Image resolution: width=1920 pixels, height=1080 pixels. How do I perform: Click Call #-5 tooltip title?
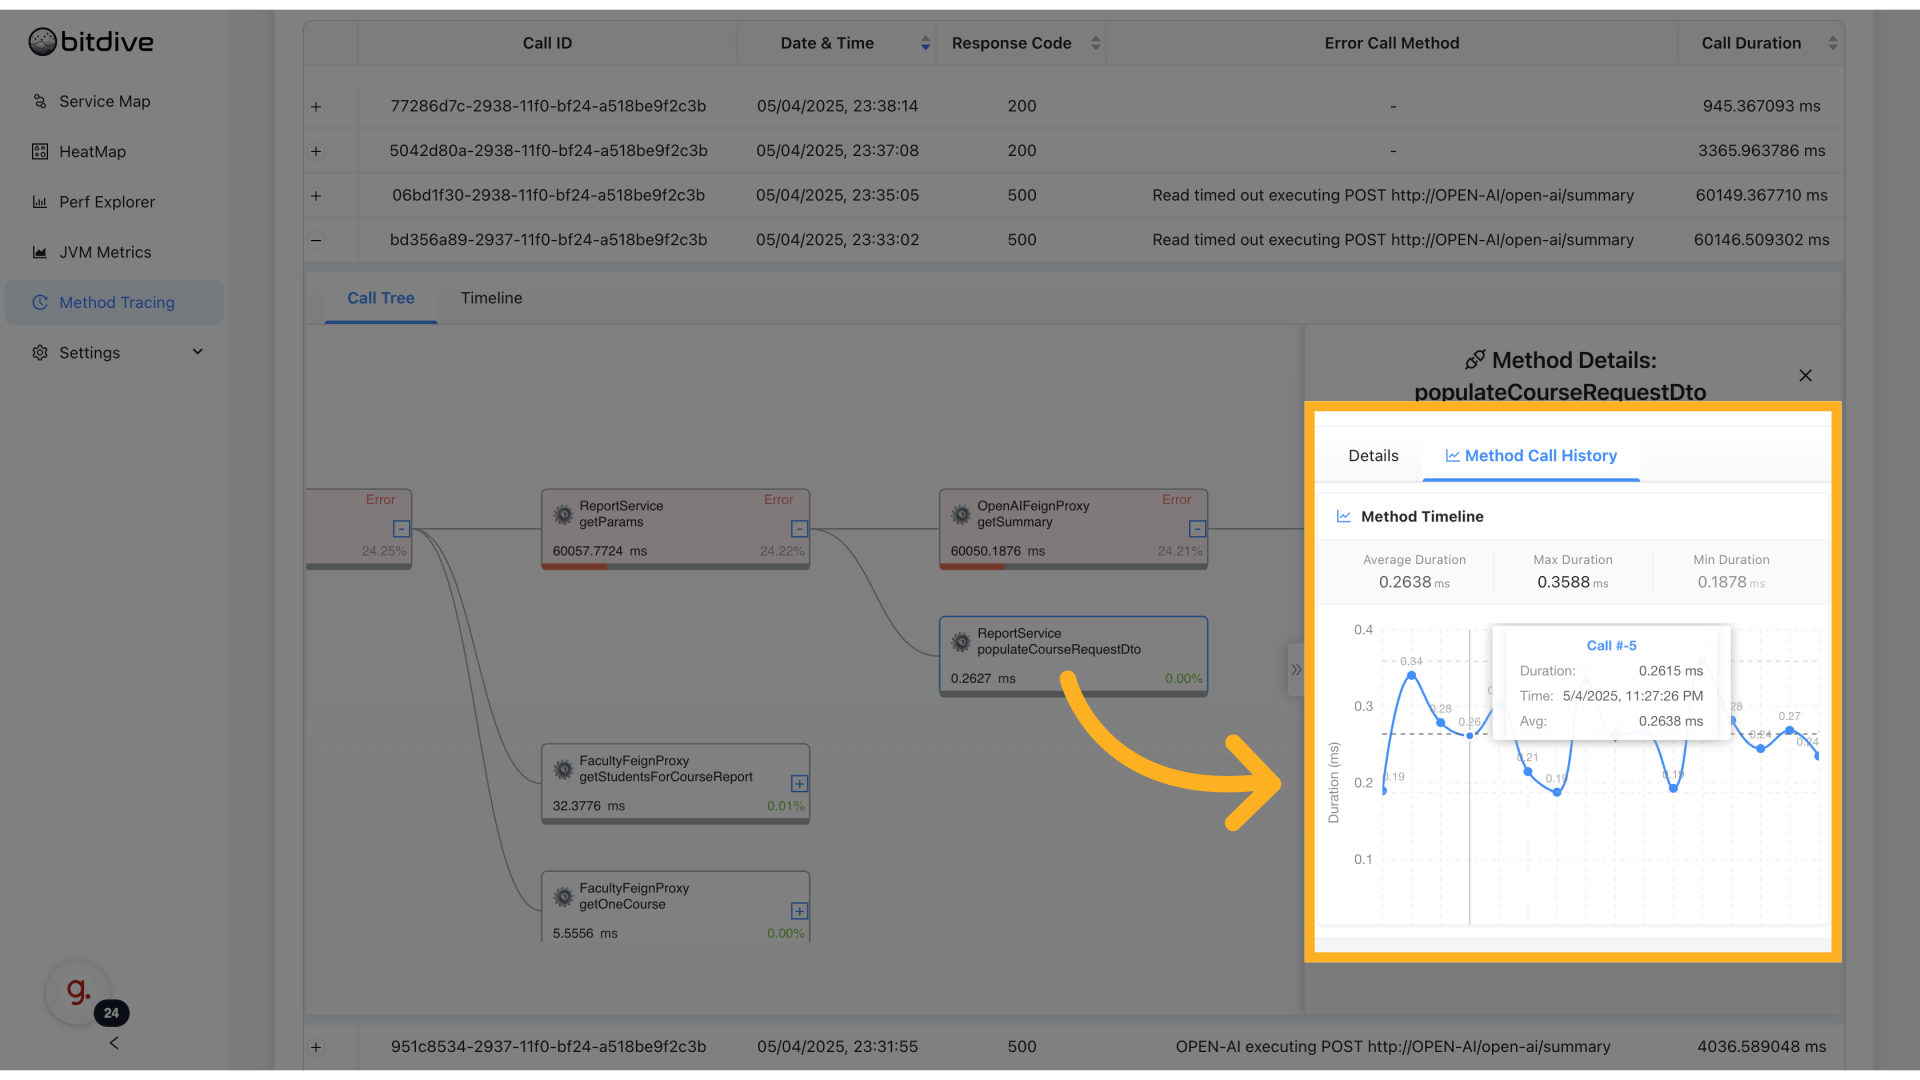point(1611,646)
